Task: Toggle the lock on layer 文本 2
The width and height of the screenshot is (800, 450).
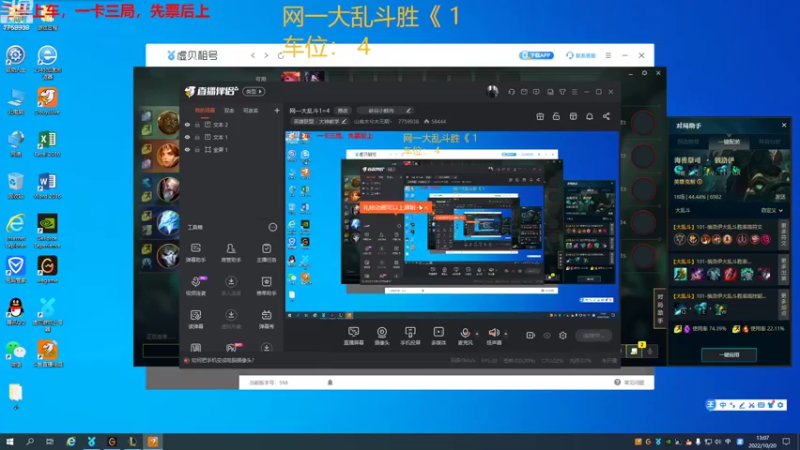Action: coord(197,124)
